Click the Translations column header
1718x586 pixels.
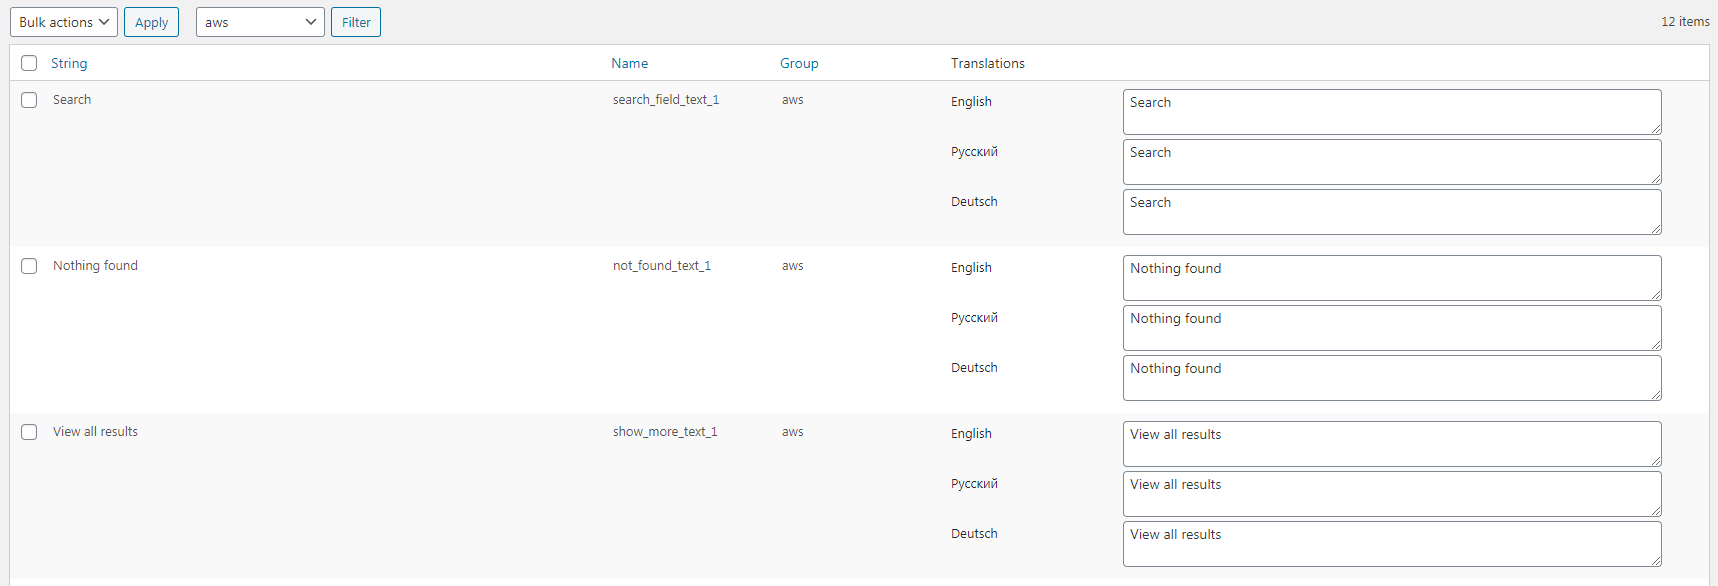(x=988, y=63)
